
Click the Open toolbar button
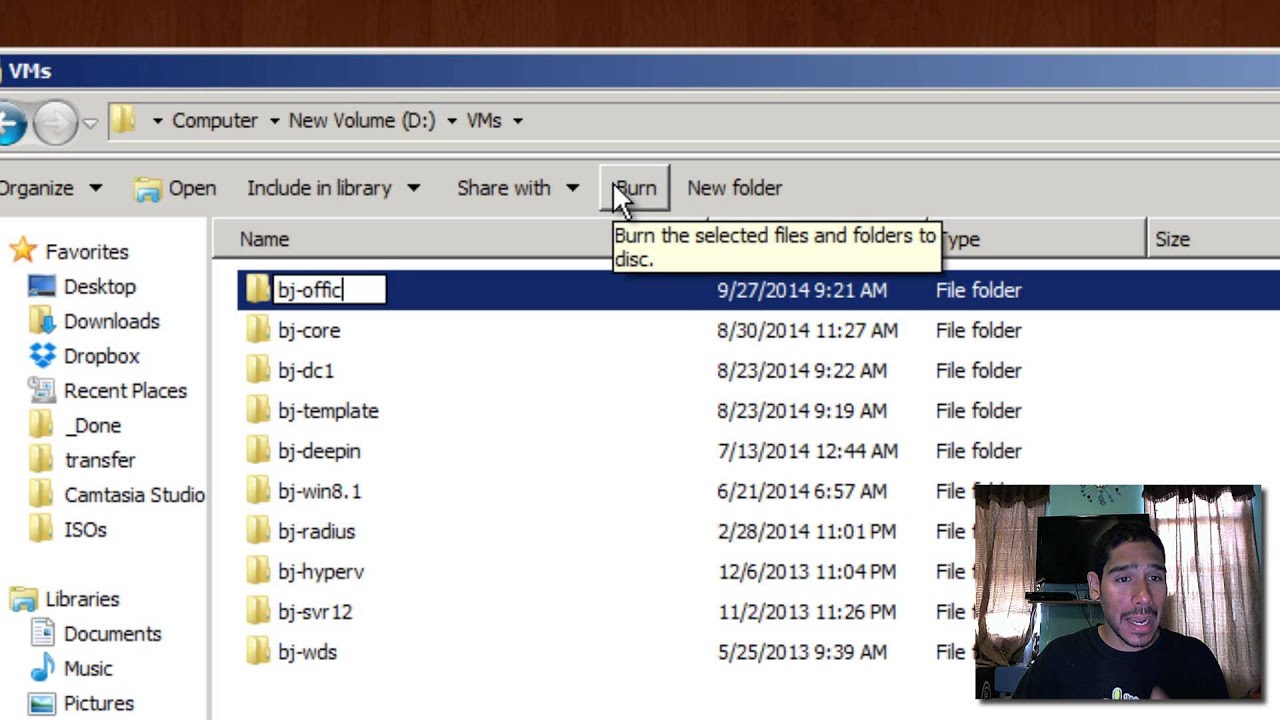[x=176, y=188]
